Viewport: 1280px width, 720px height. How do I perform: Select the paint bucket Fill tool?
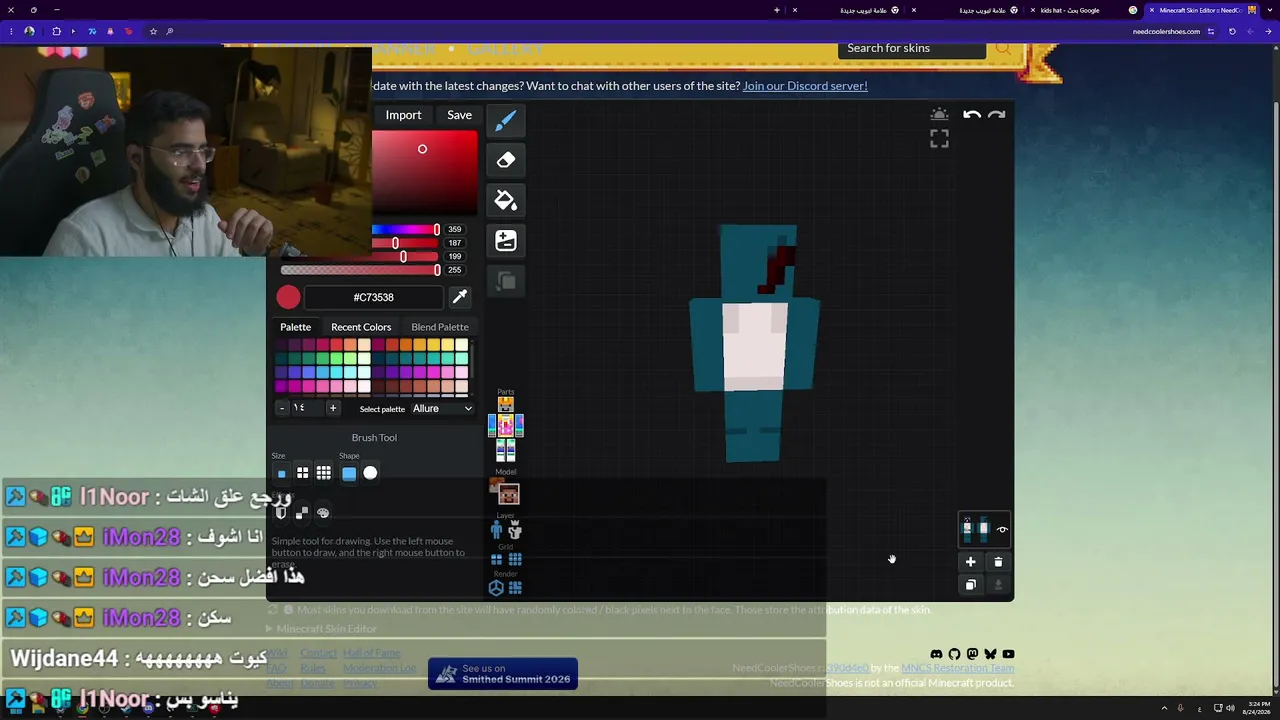coord(506,201)
